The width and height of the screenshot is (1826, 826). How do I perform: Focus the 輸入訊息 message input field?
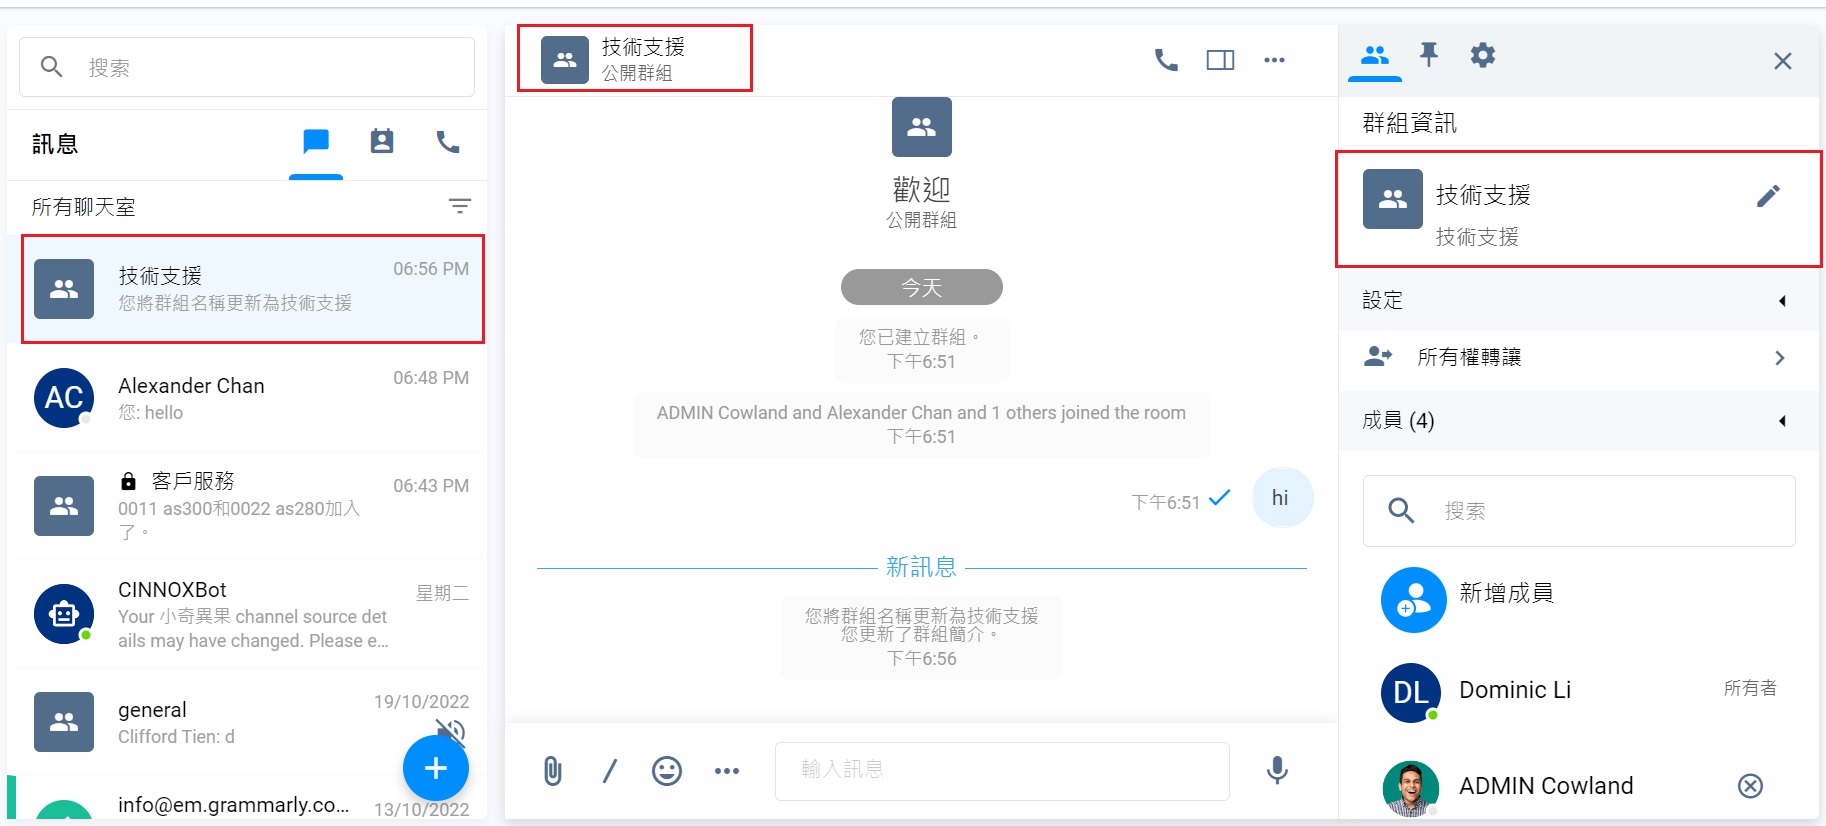tap(1002, 770)
